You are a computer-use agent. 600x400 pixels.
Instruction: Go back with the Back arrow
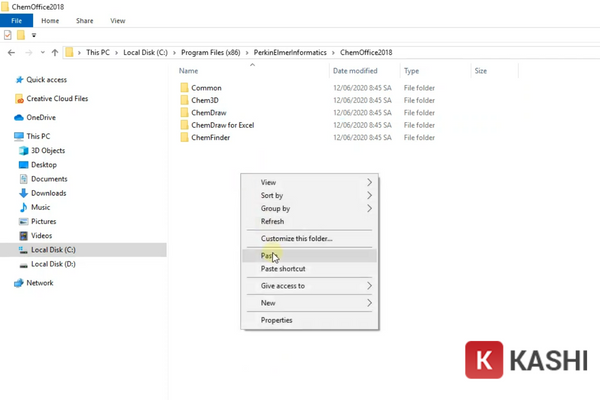(11, 52)
